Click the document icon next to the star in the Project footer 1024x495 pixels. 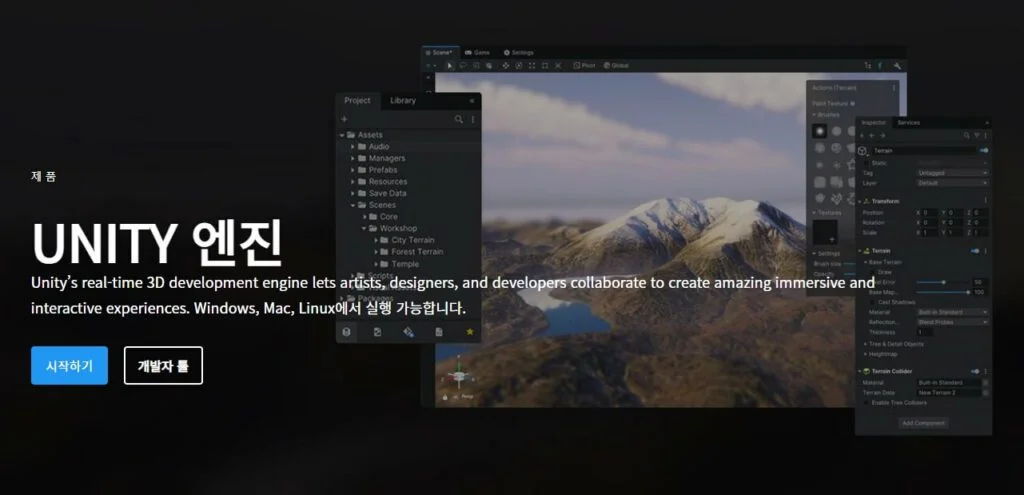(x=439, y=332)
